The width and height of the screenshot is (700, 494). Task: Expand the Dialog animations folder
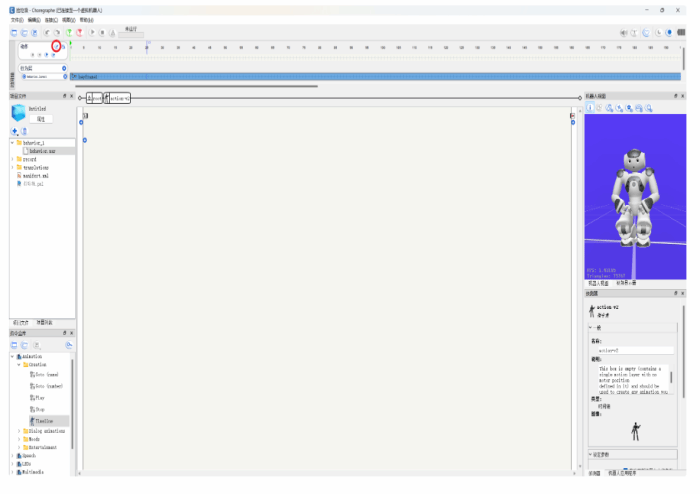(x=20, y=431)
